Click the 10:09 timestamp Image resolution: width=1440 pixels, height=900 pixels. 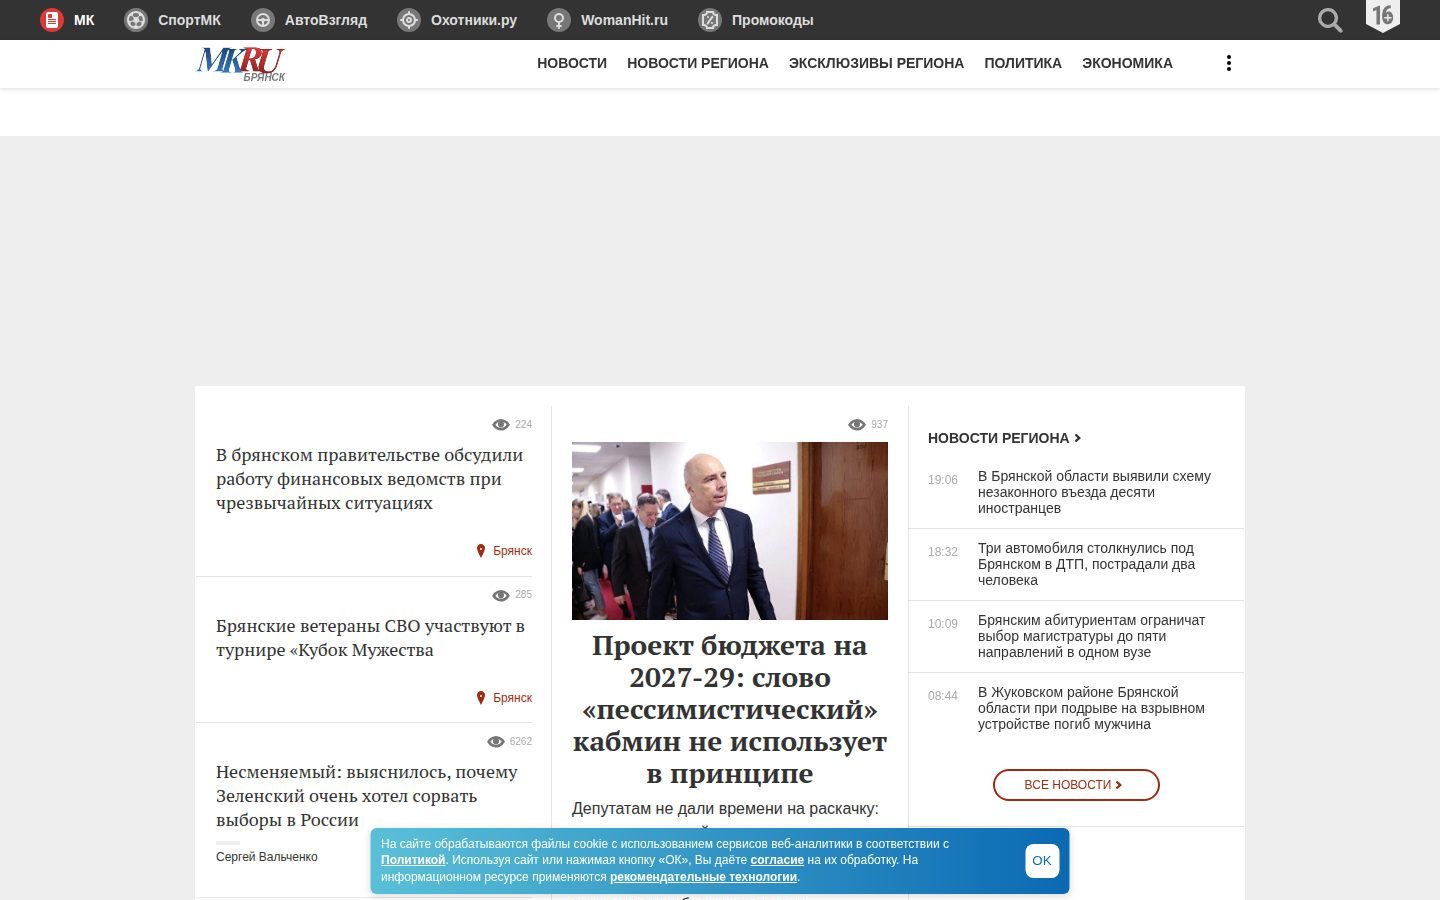tap(943, 624)
